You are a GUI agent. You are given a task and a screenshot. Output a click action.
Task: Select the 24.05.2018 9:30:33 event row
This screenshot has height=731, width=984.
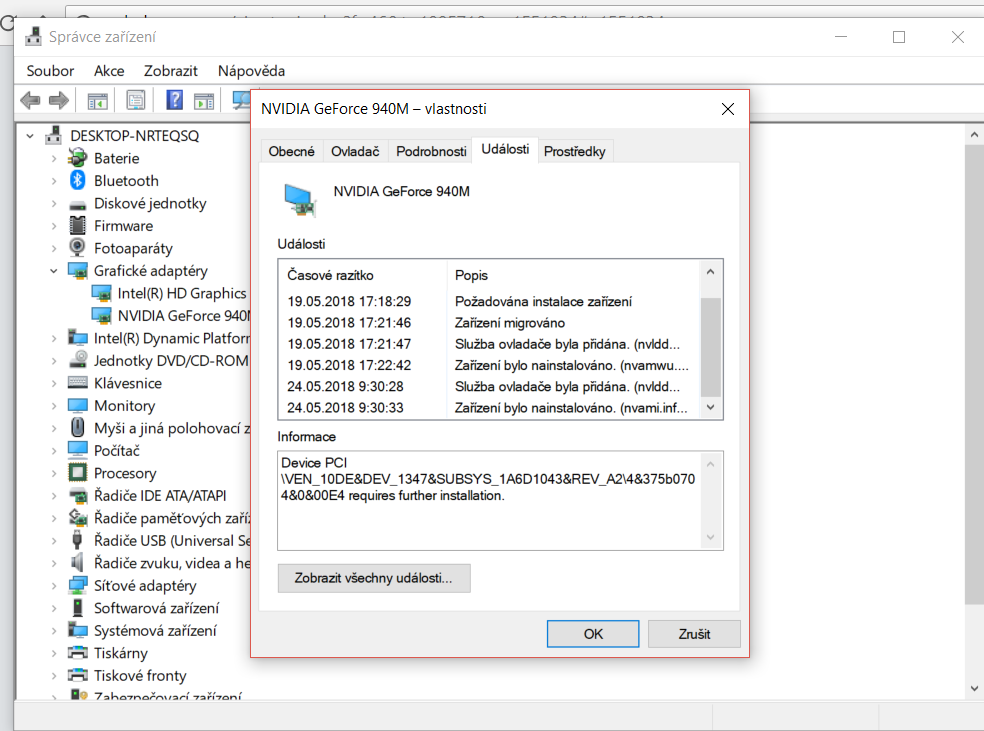489,408
